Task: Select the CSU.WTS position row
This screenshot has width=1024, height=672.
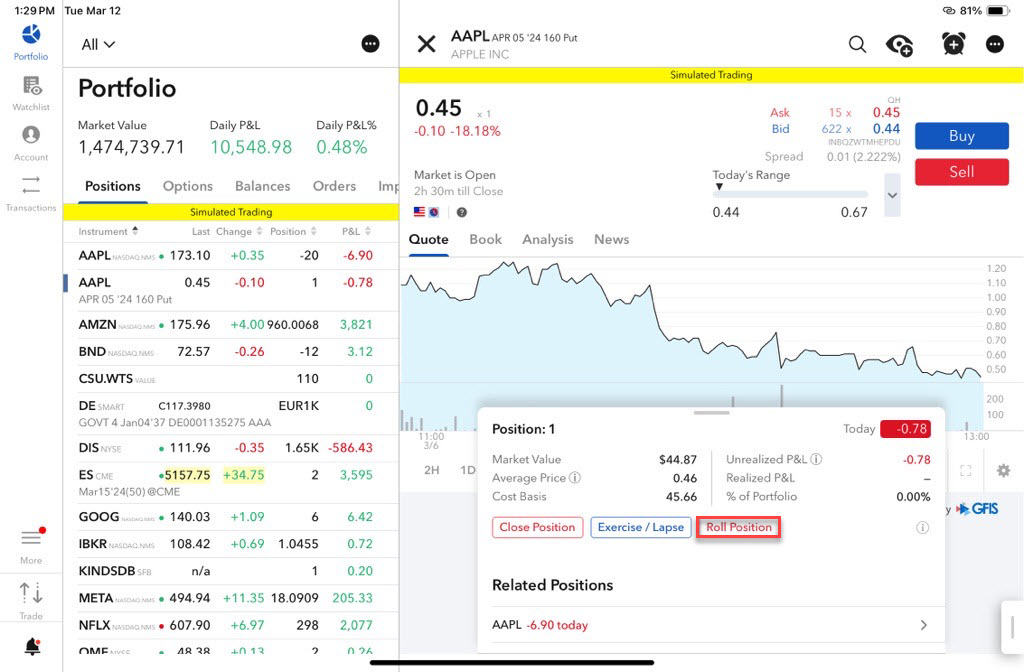Action: (x=231, y=379)
